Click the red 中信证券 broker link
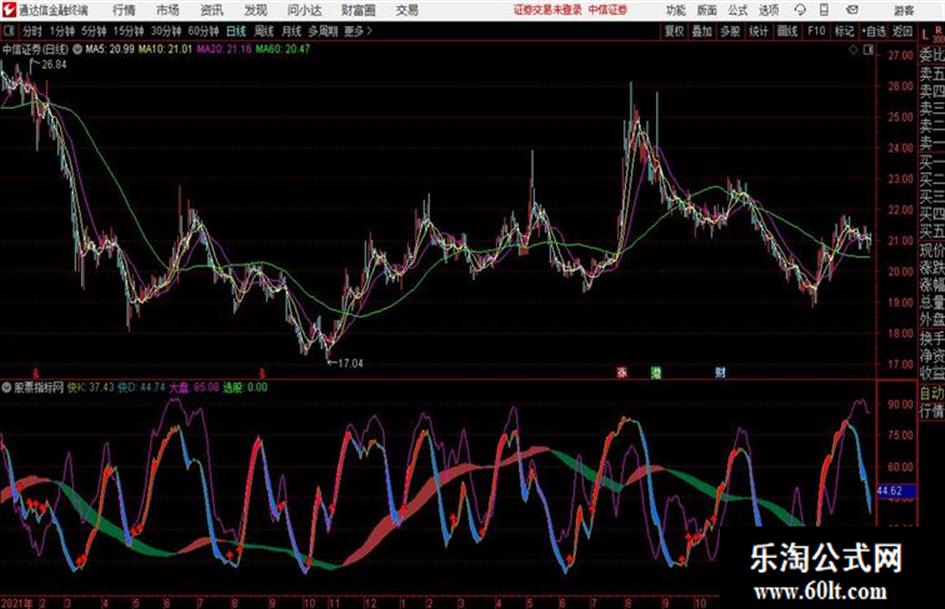The height and width of the screenshot is (609, 945). point(608,10)
